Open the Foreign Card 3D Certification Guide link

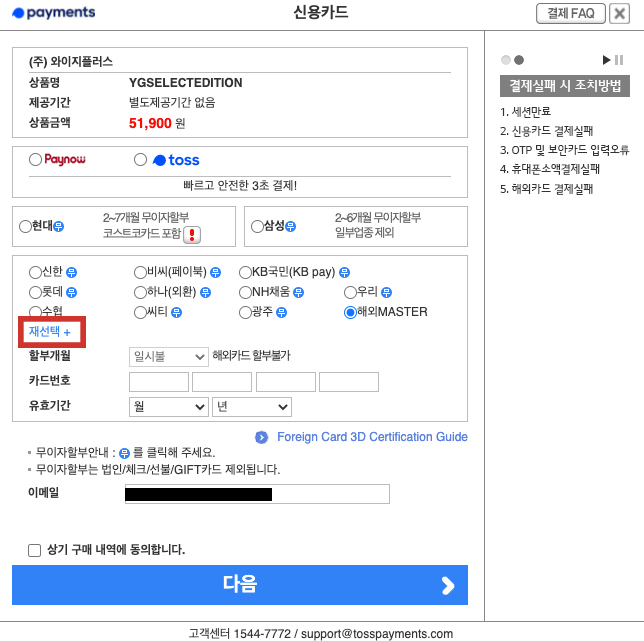(x=372, y=437)
